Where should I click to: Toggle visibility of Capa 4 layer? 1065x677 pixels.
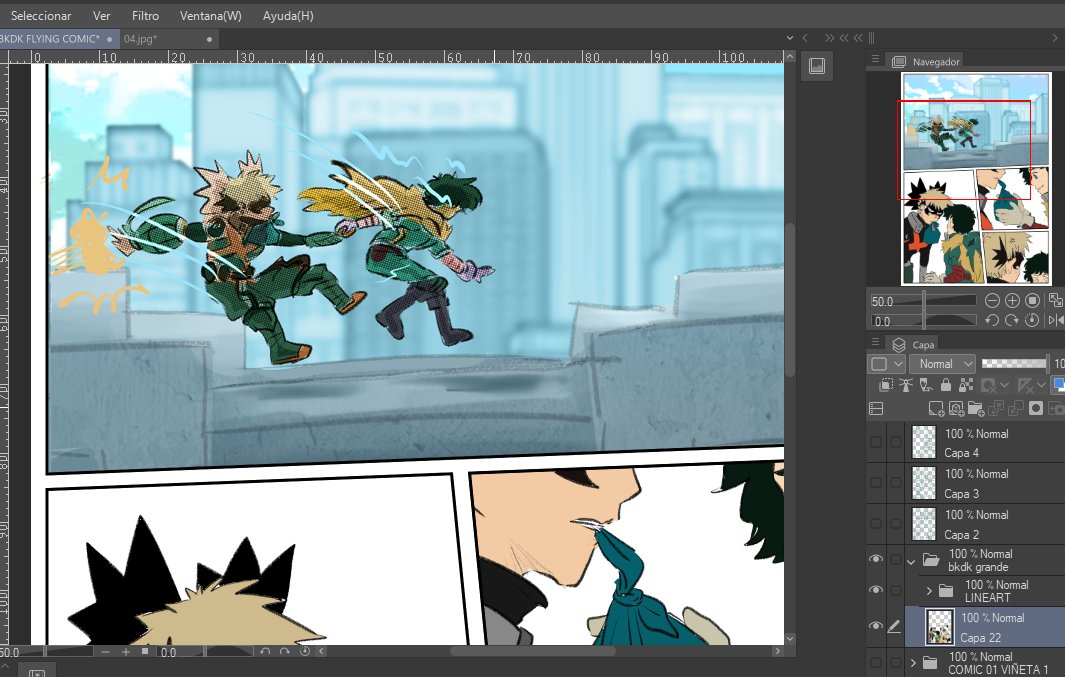[x=876, y=442]
